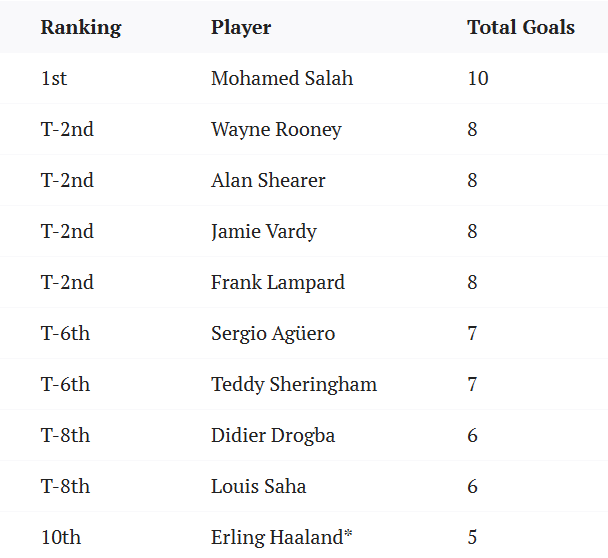Click Mohamed Salah's total of 10 goals
608x558 pixels.
click(477, 78)
